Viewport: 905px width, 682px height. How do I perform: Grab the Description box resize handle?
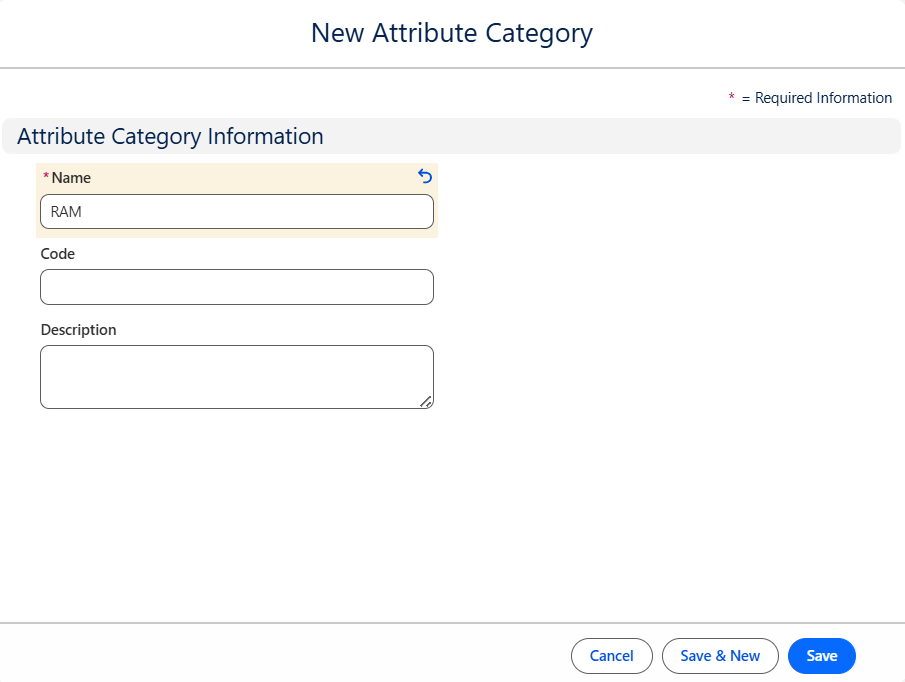coord(426,401)
